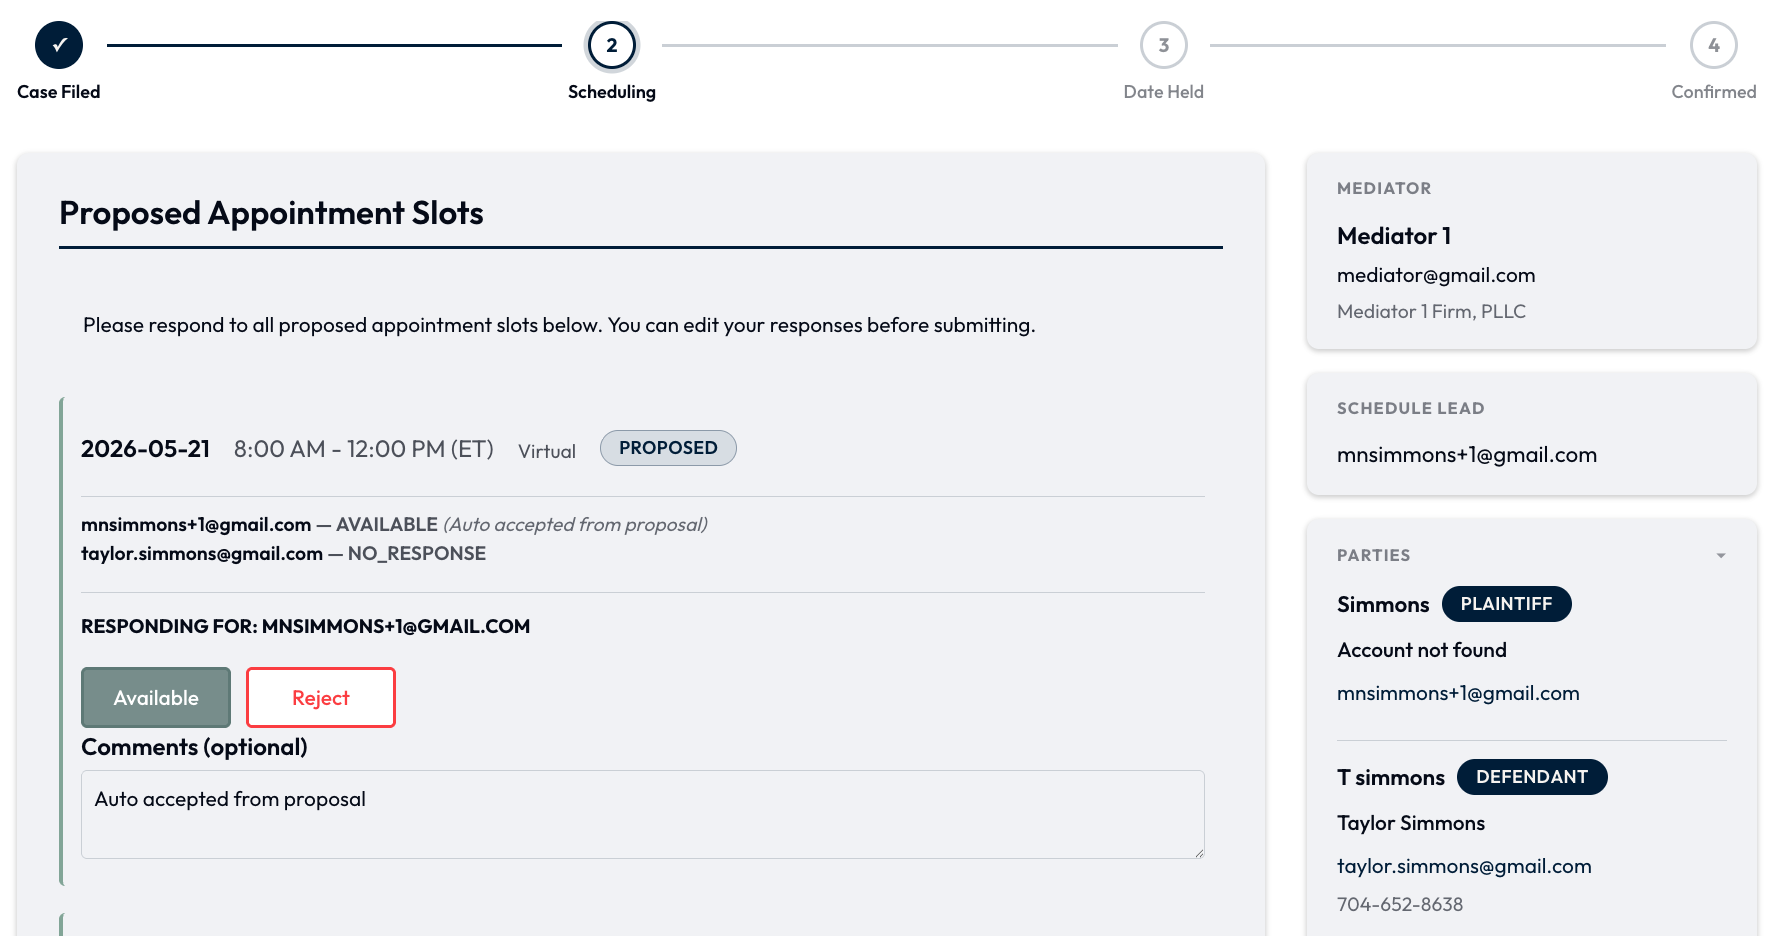1771x936 pixels.
Task: Click the PROPOSED status badge
Action: tap(668, 448)
